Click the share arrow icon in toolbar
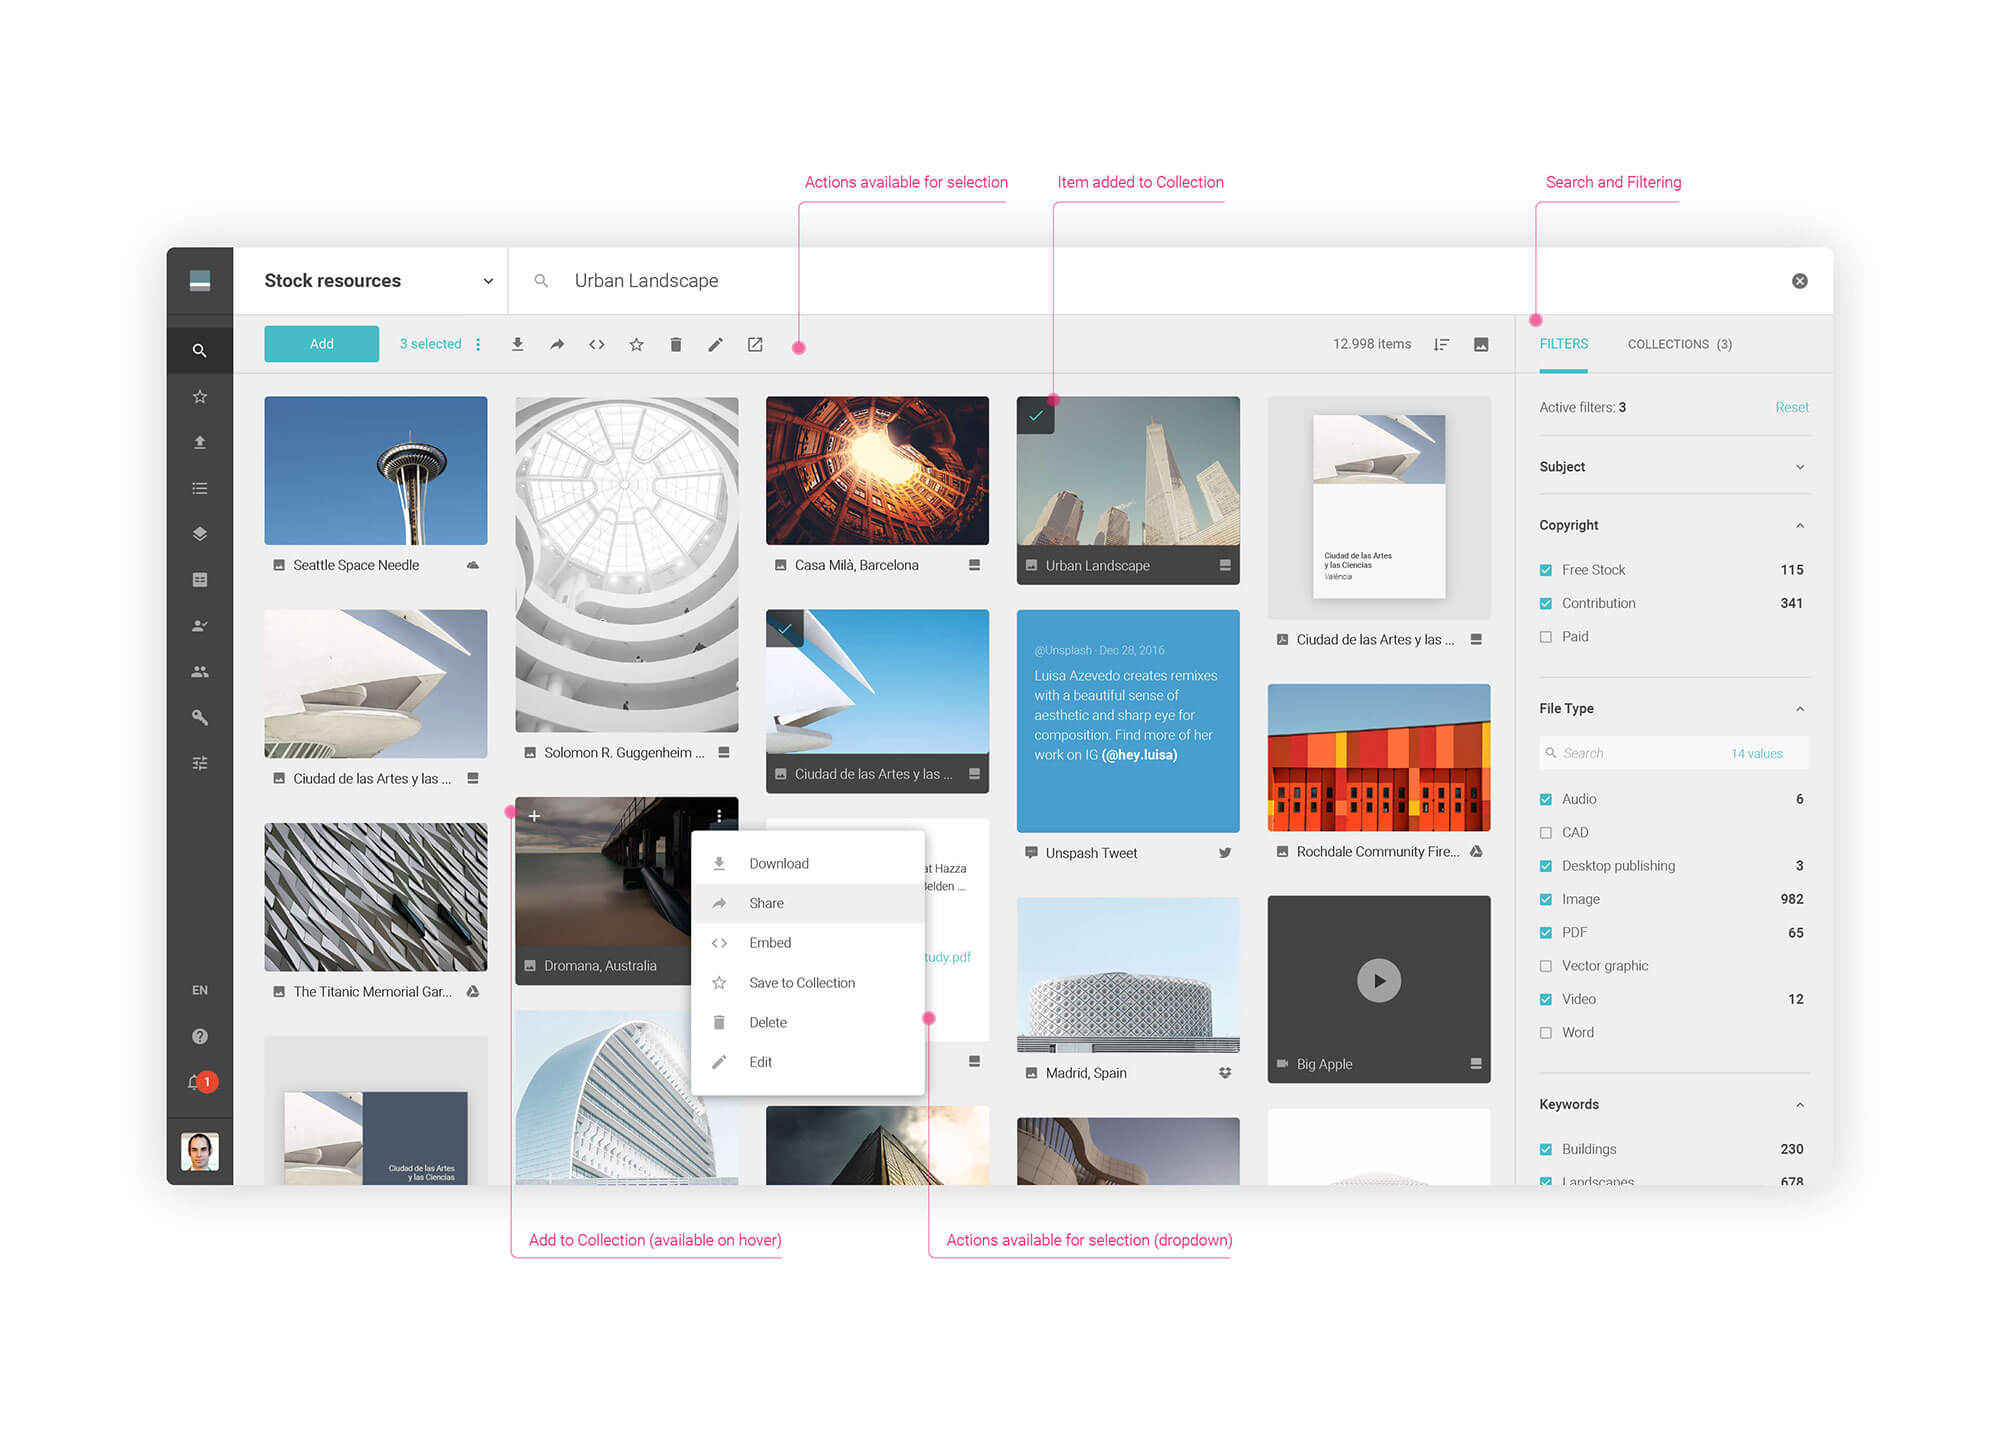This screenshot has width=2000, height=1432. pyautogui.click(x=557, y=344)
